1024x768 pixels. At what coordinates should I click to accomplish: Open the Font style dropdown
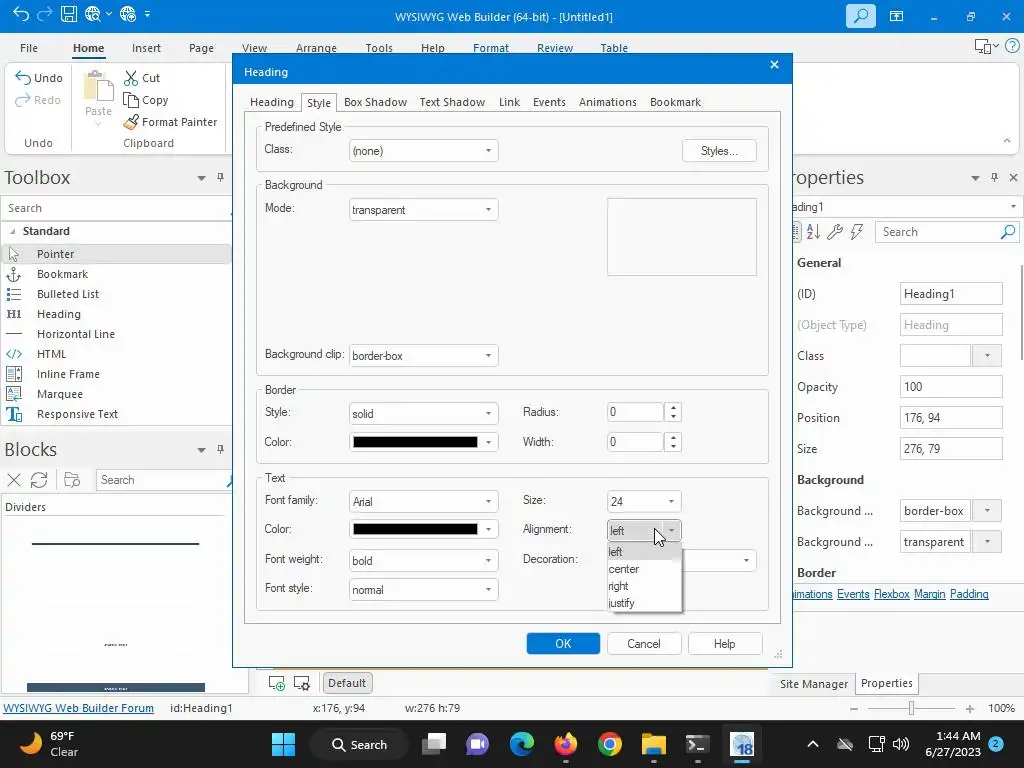(423, 590)
